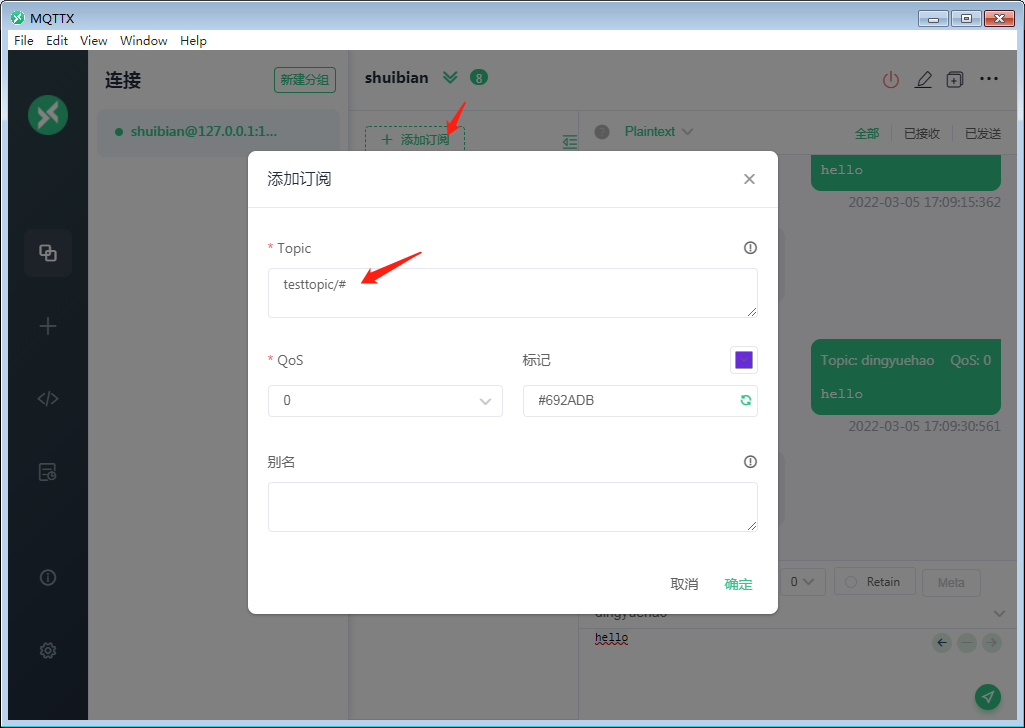This screenshot has height=728, width=1025.
Task: Open the View menu
Action: click(93, 41)
